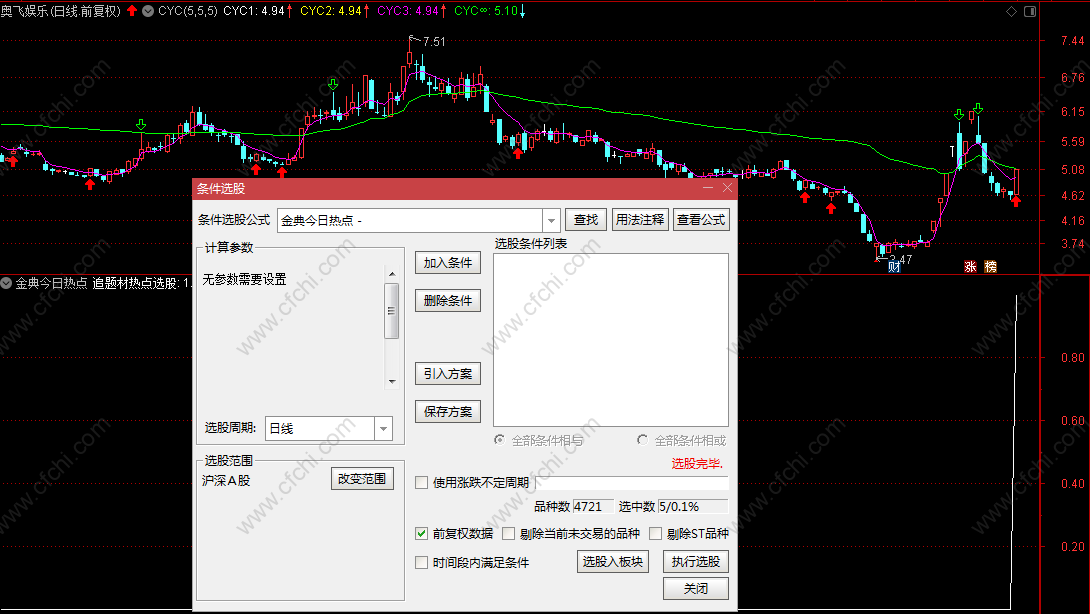Image resolution: width=1090 pixels, height=614 pixels.
Task: Select the 全部条件相与 radio button
Action: [499, 440]
